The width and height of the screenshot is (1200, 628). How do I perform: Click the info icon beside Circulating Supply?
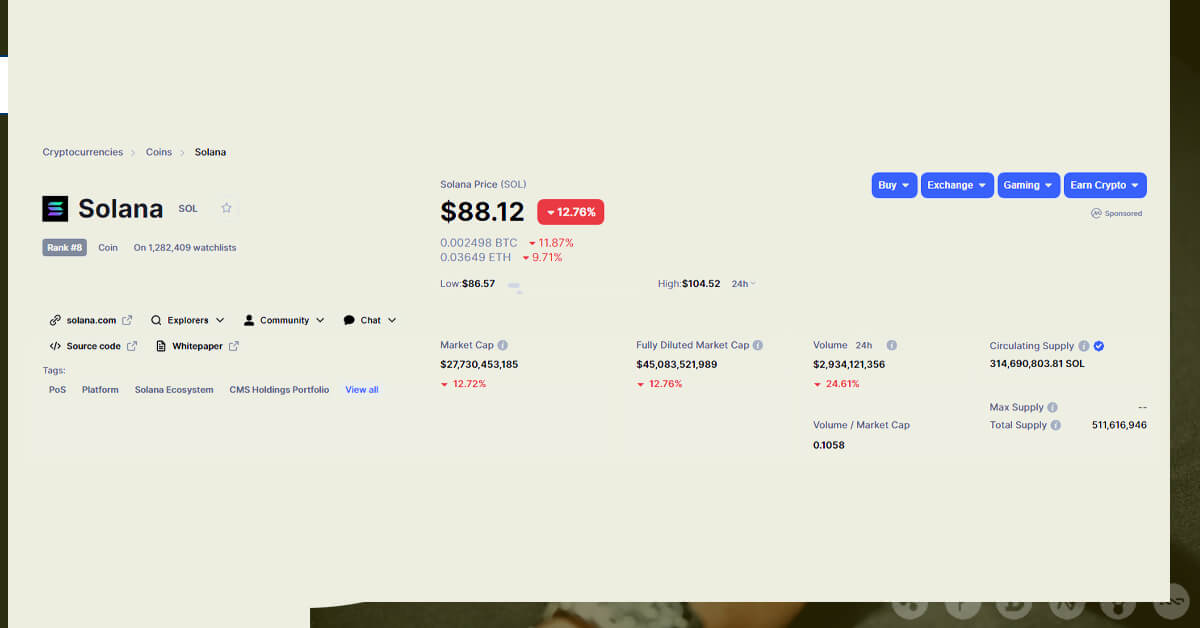point(1084,346)
